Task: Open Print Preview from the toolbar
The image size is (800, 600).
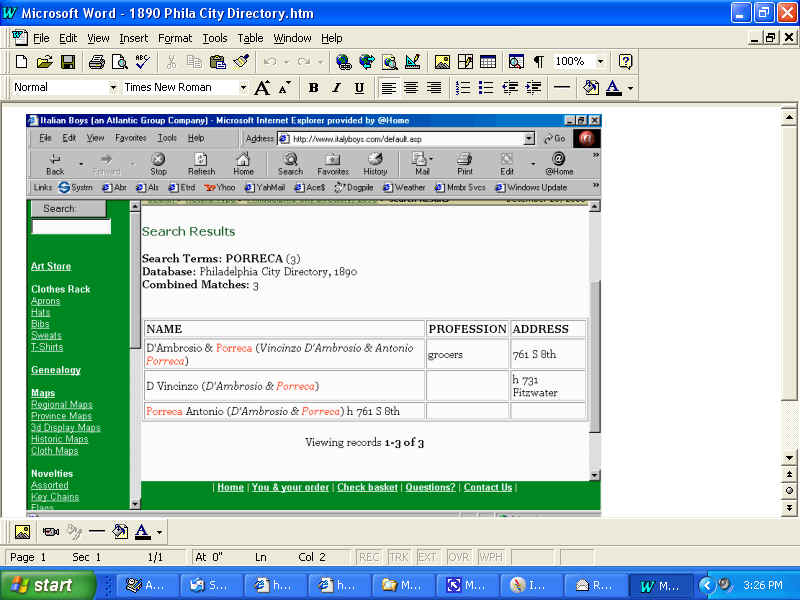Action: [120, 62]
